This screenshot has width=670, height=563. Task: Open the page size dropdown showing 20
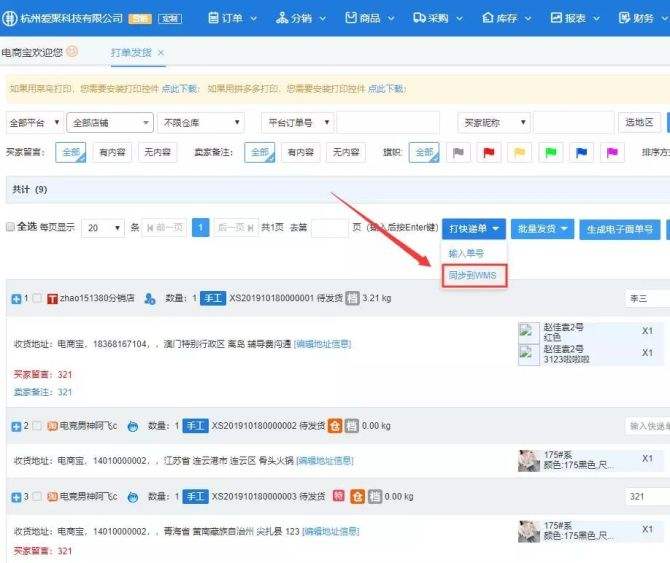[x=103, y=228]
